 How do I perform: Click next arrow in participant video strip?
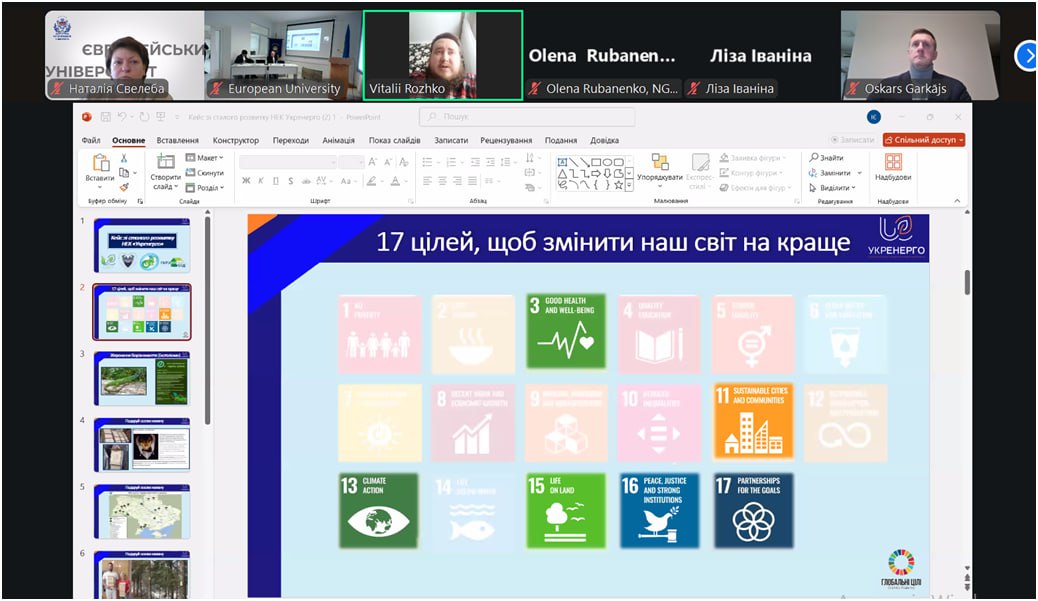(1026, 55)
